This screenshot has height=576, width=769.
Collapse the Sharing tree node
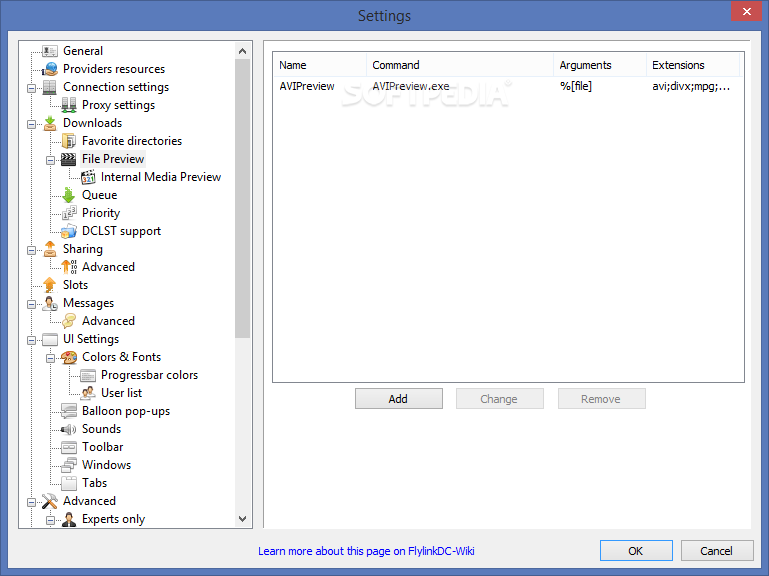coord(31,250)
